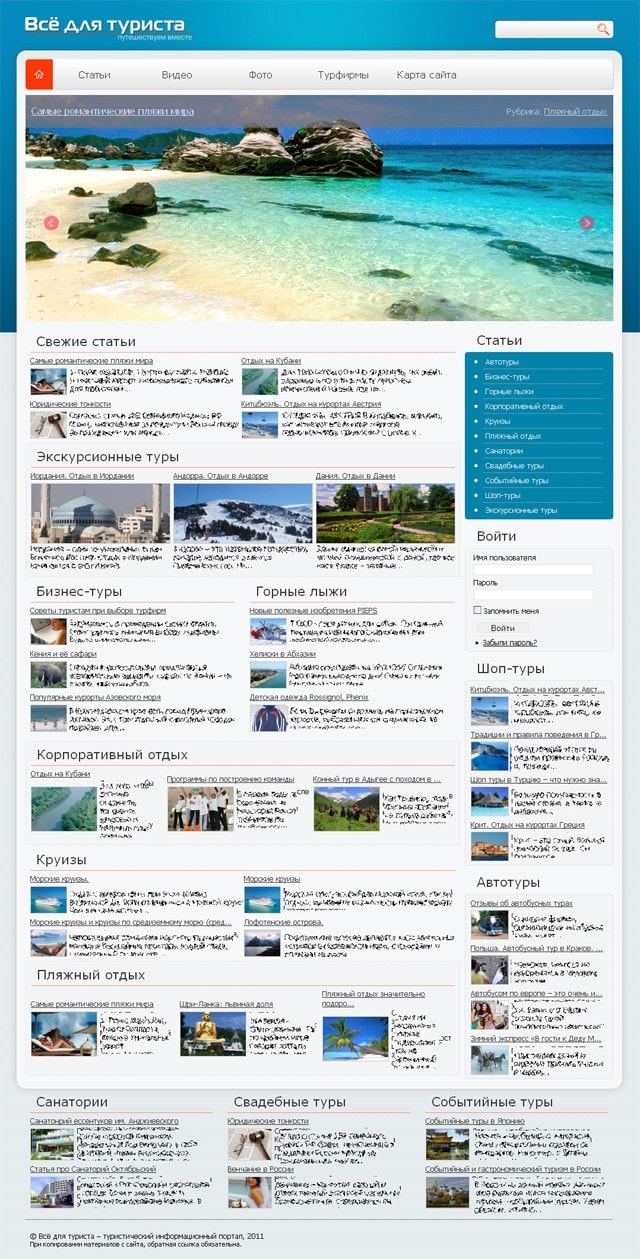Open Советы туристам при выборе турфирм
The width and height of the screenshot is (640, 1259).
click(x=98, y=610)
